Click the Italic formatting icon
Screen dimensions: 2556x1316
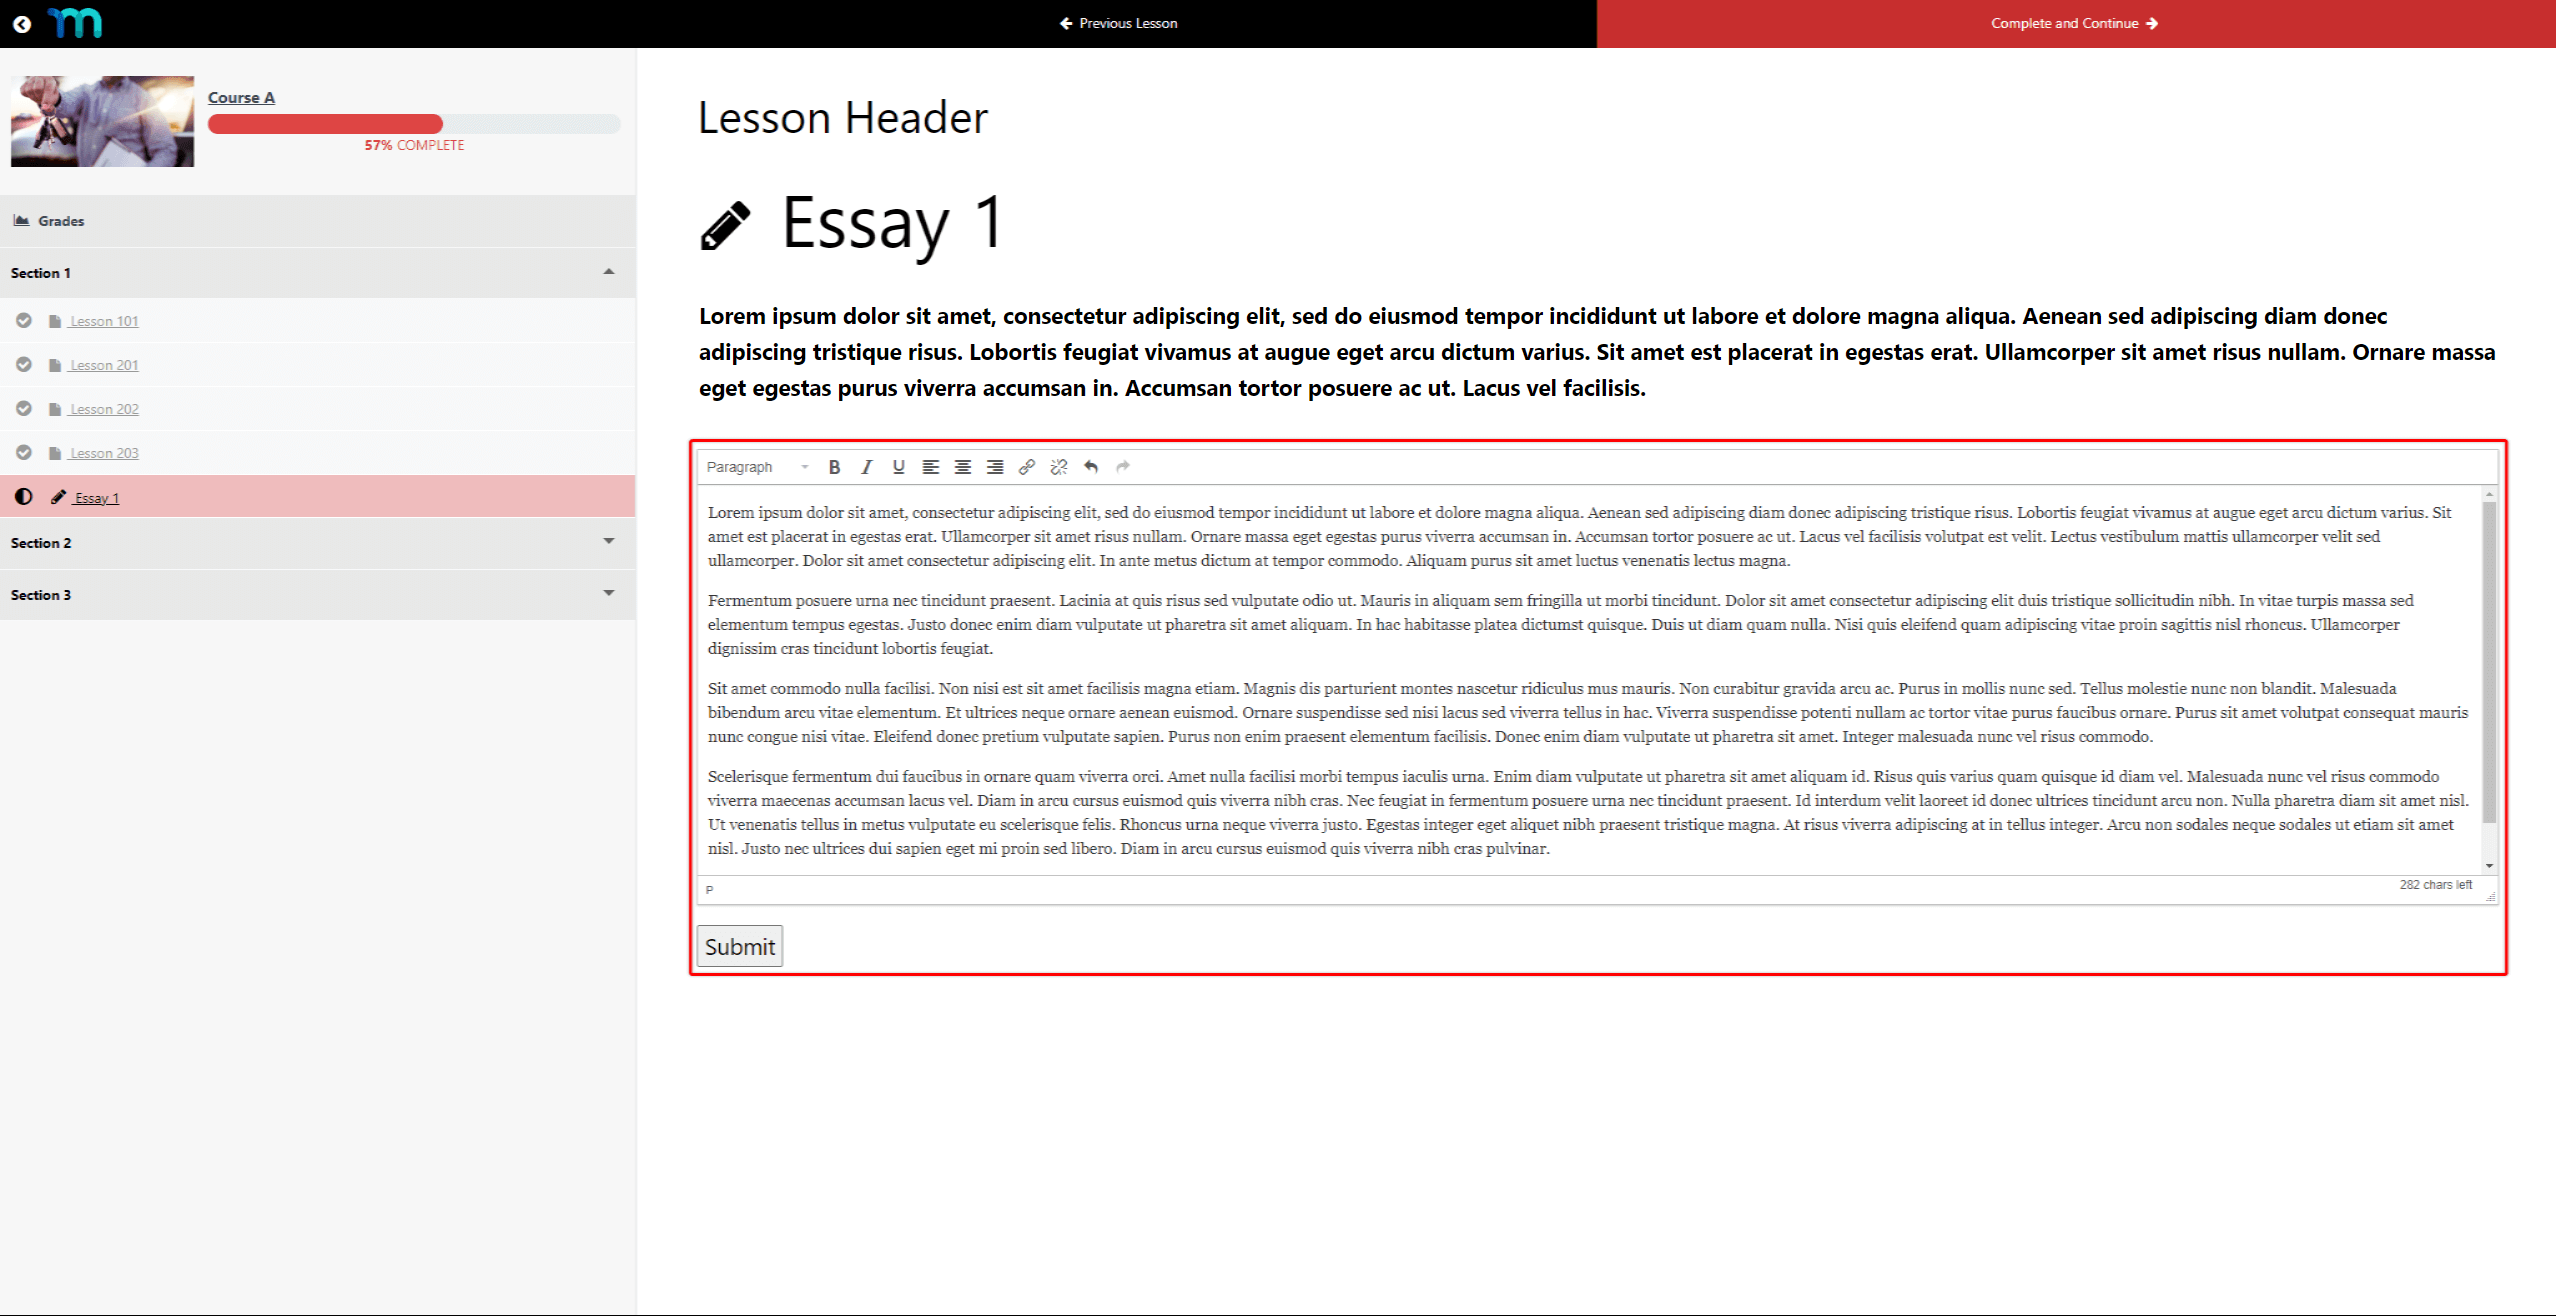[866, 467]
